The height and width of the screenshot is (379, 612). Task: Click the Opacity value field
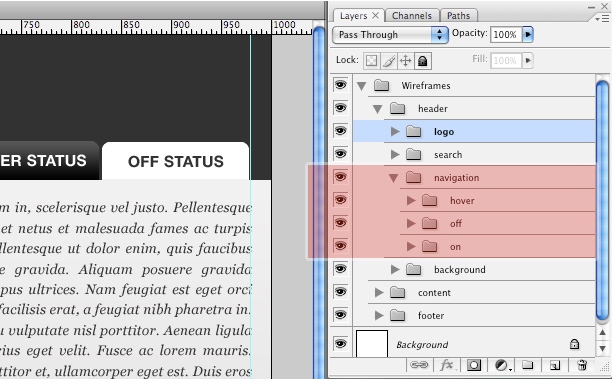coord(506,35)
